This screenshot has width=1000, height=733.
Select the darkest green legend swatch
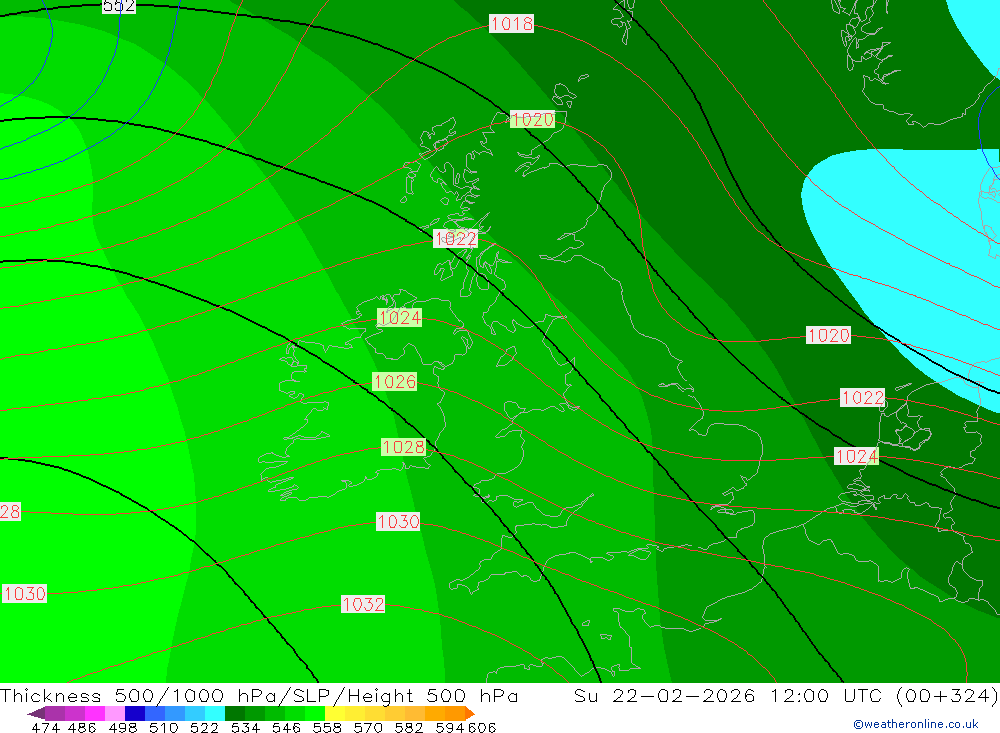tap(235, 713)
